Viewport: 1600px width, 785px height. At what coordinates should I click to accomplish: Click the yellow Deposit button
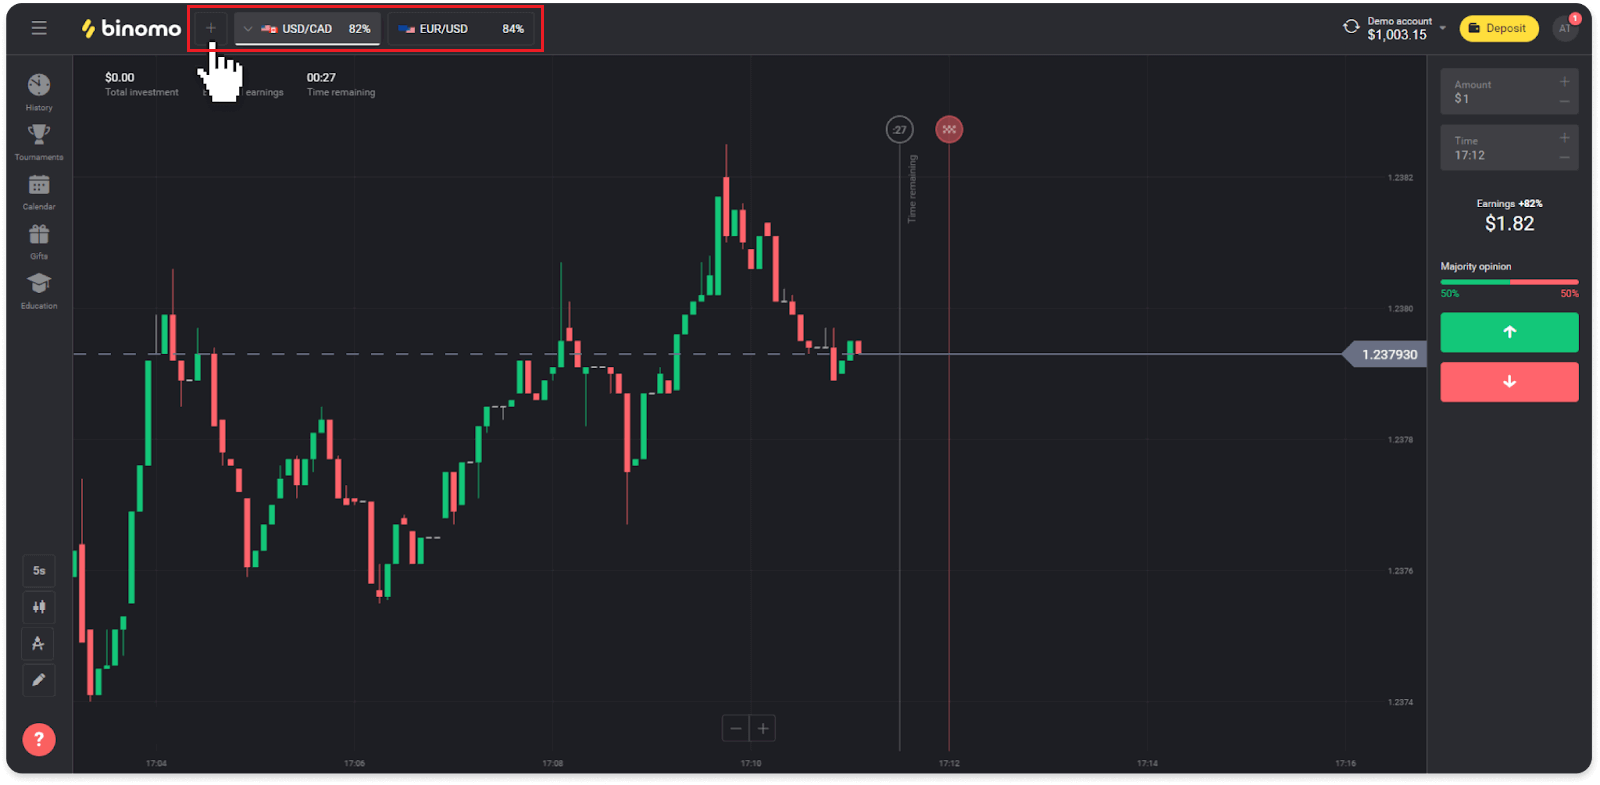(1498, 28)
